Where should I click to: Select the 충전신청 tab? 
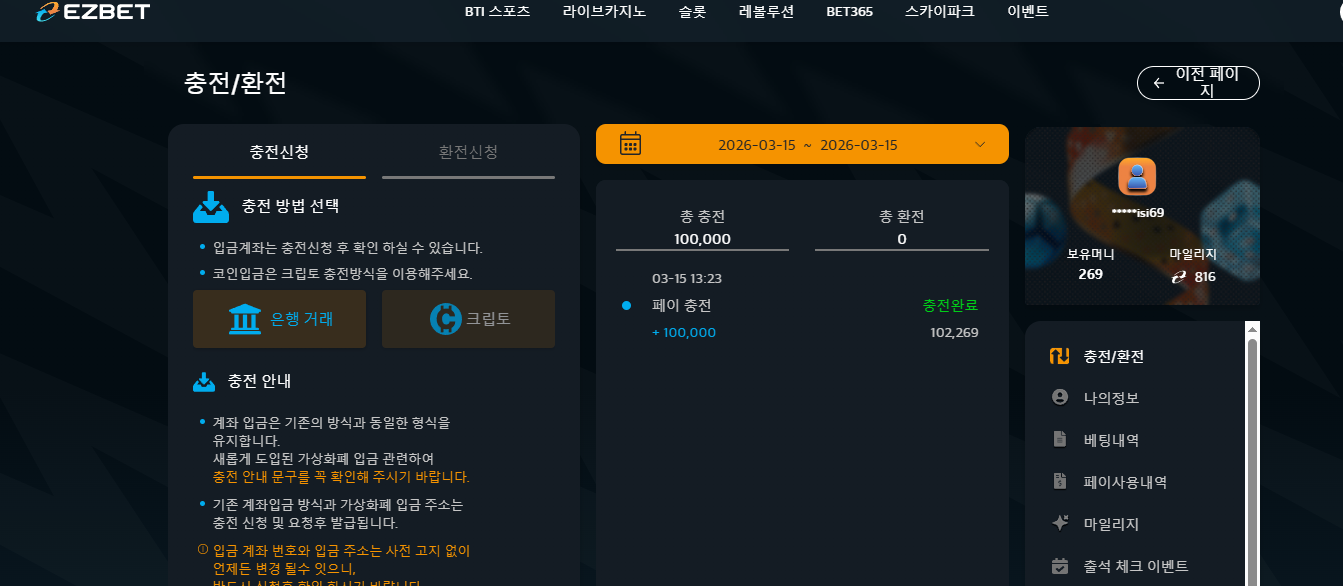(279, 152)
